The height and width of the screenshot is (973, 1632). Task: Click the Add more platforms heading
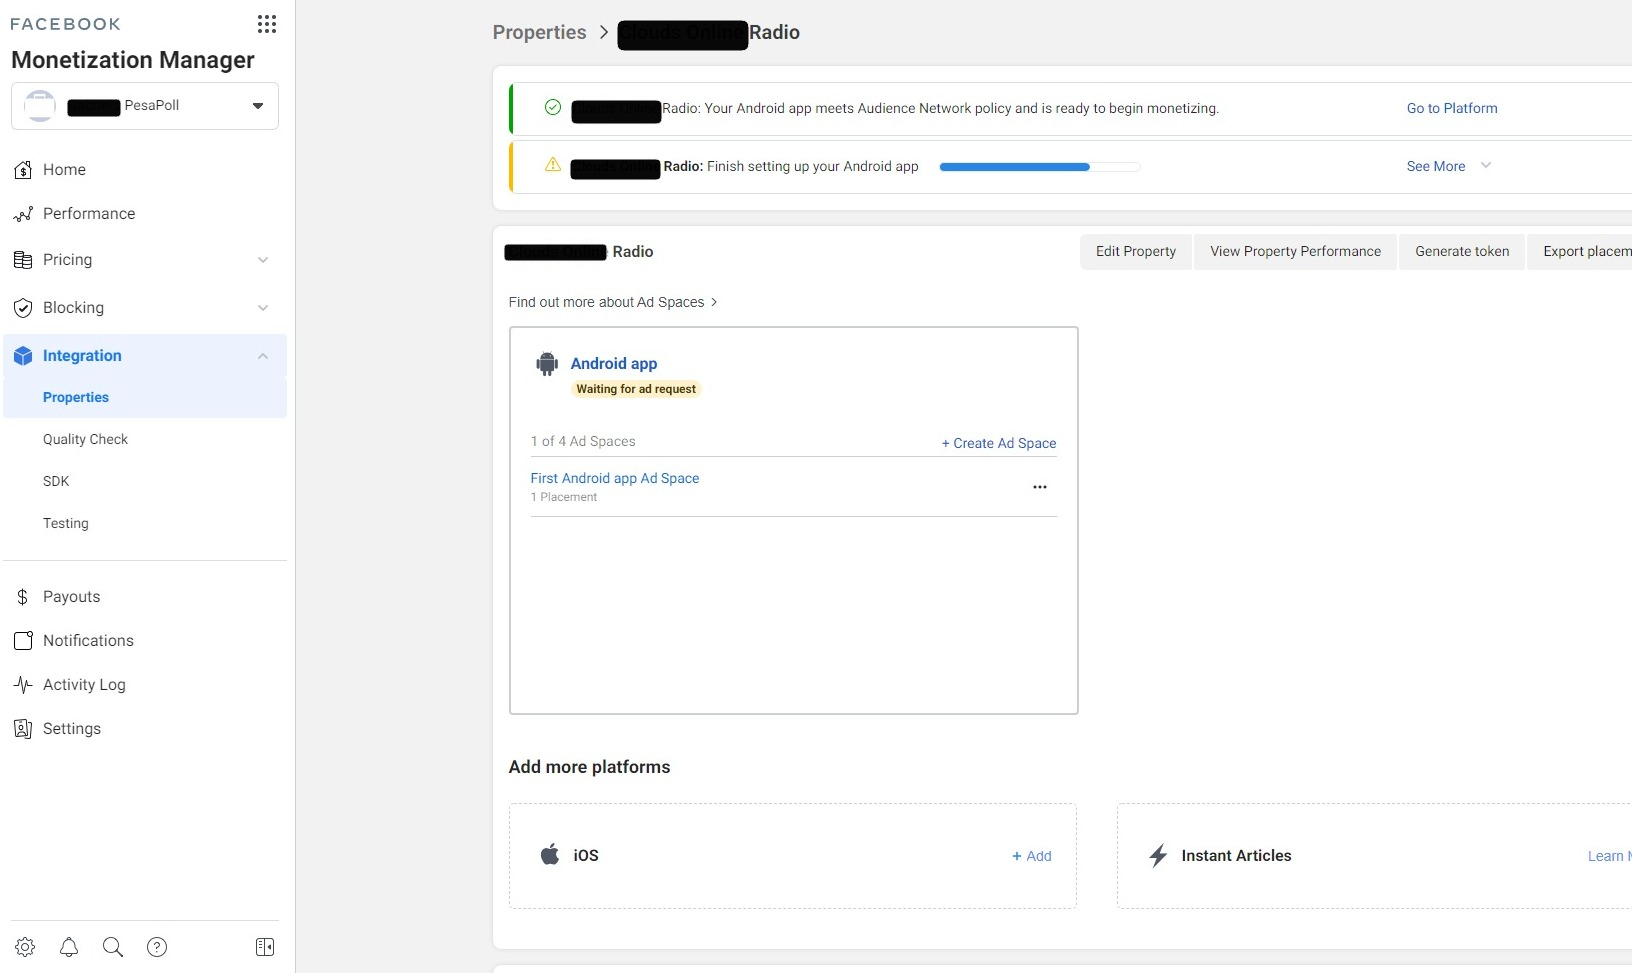[x=590, y=767]
